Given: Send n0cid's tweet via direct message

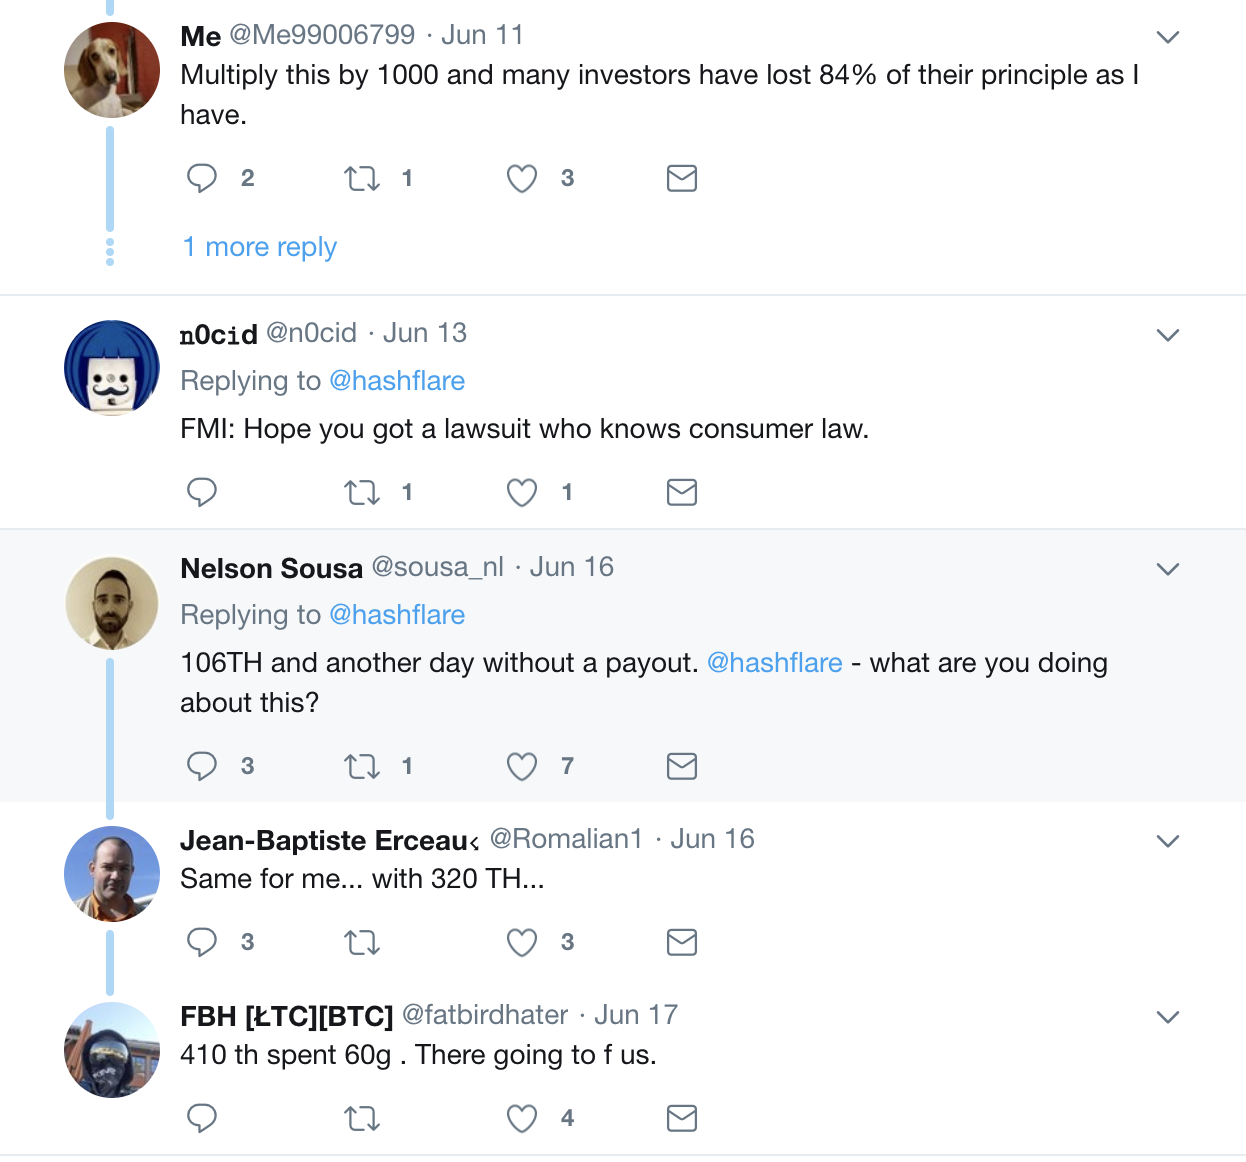Looking at the screenshot, I should tap(681, 492).
